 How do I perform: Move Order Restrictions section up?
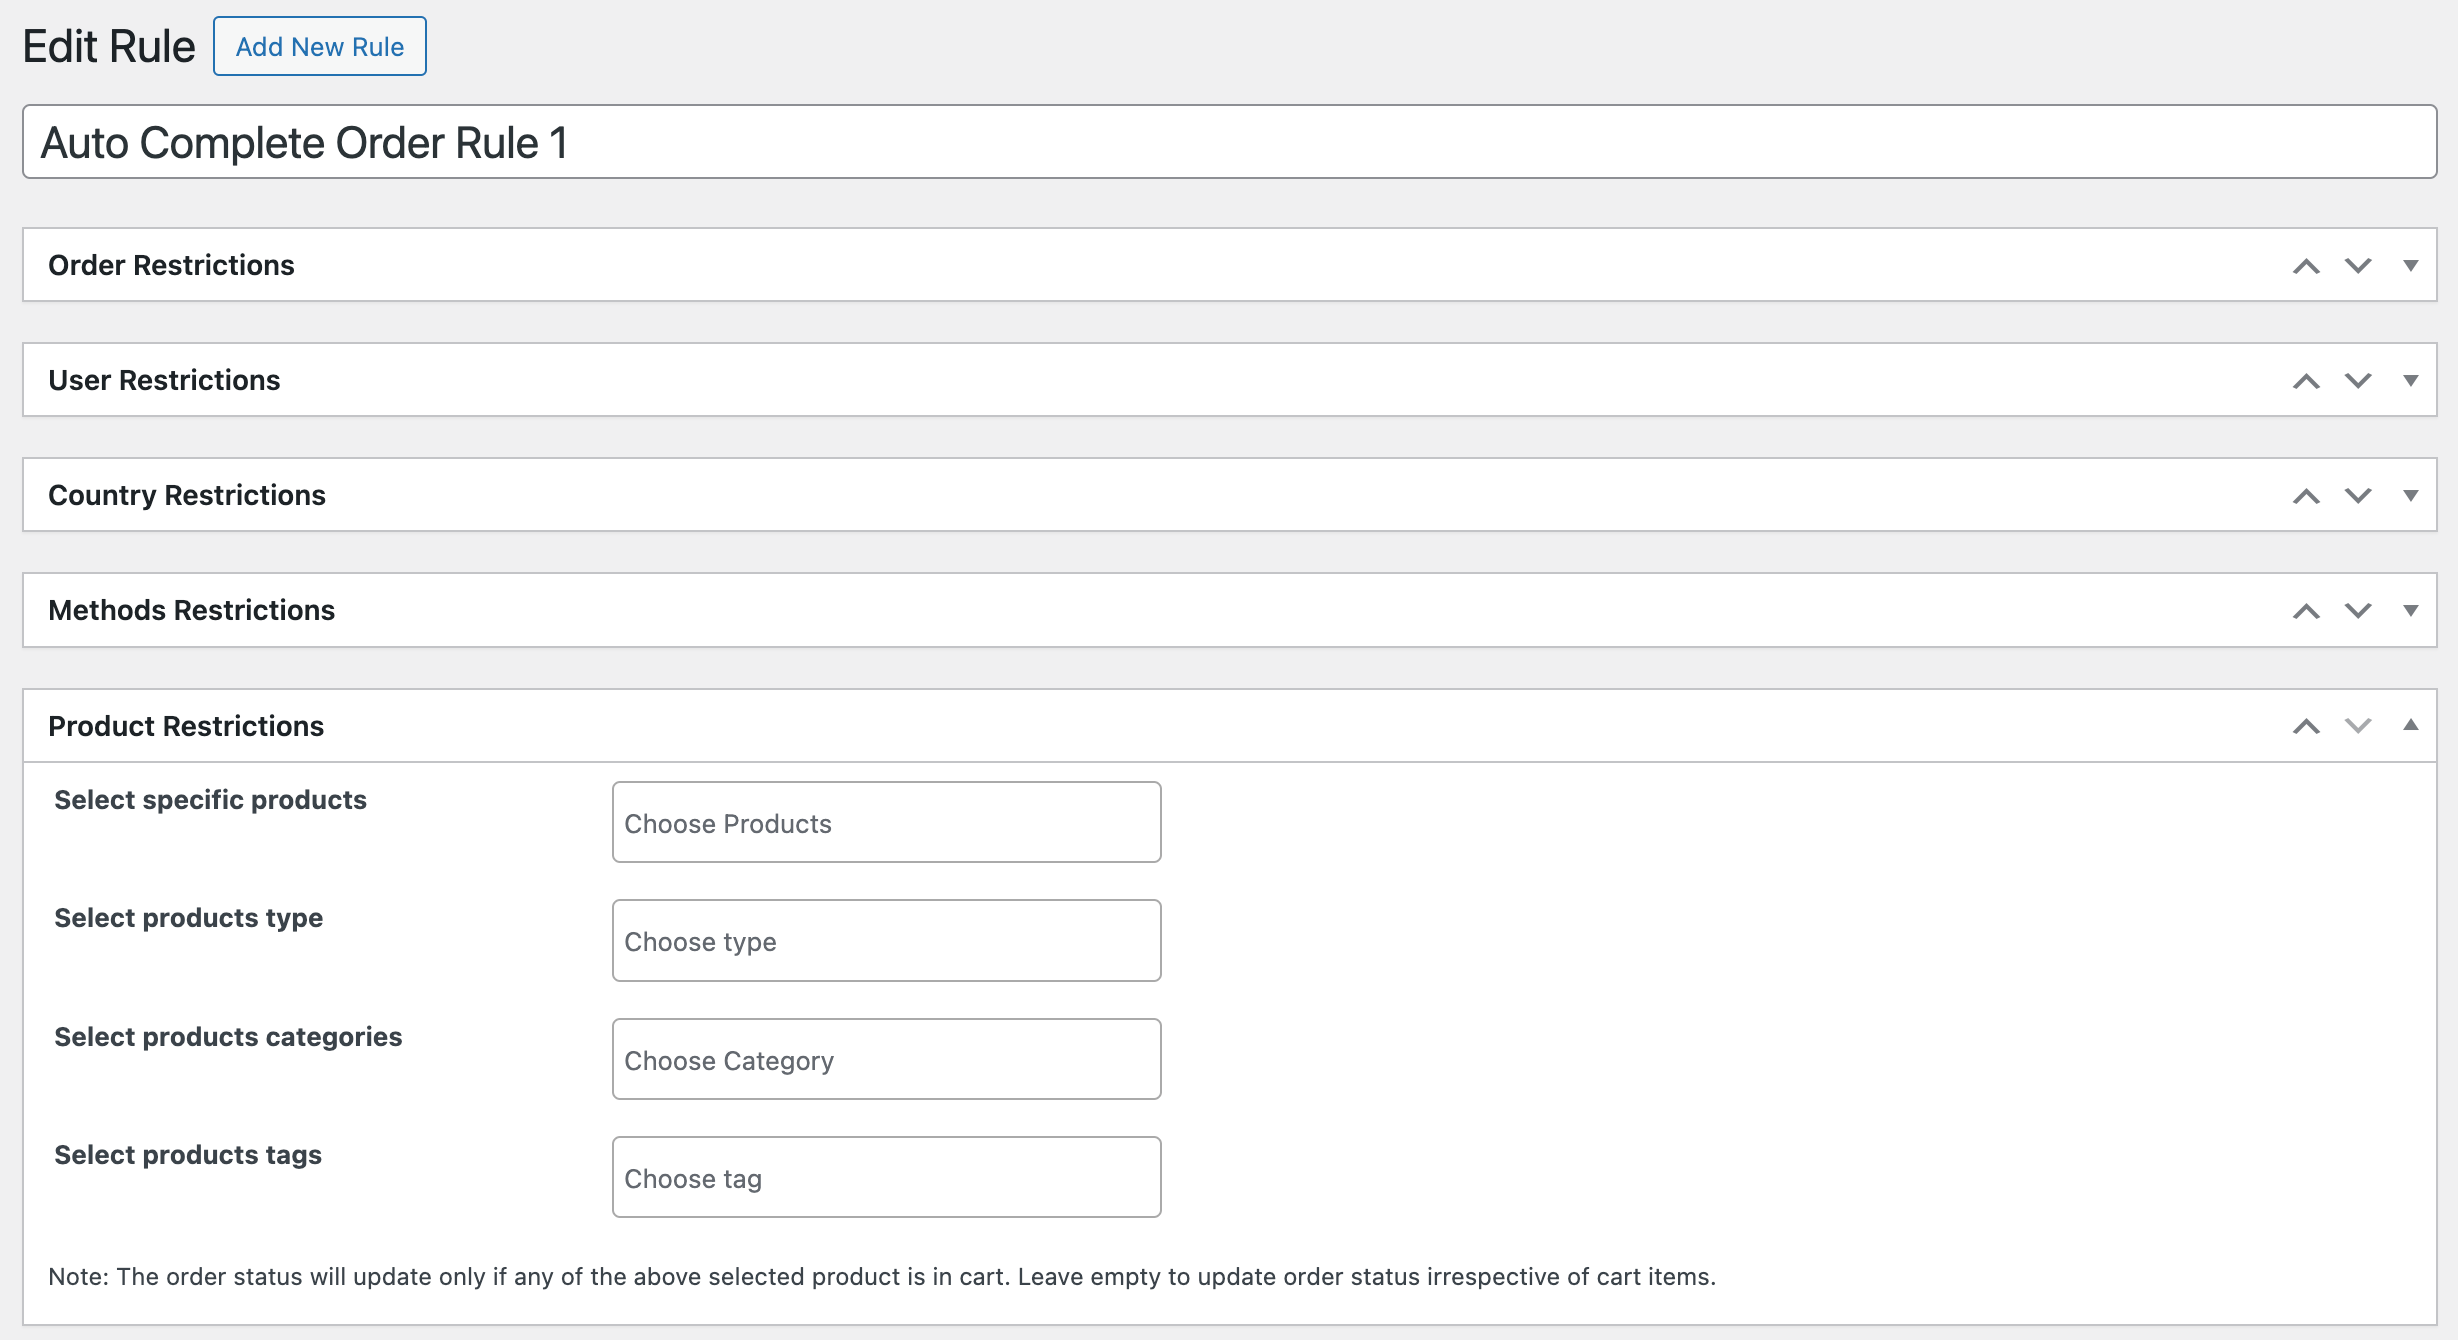[2306, 265]
